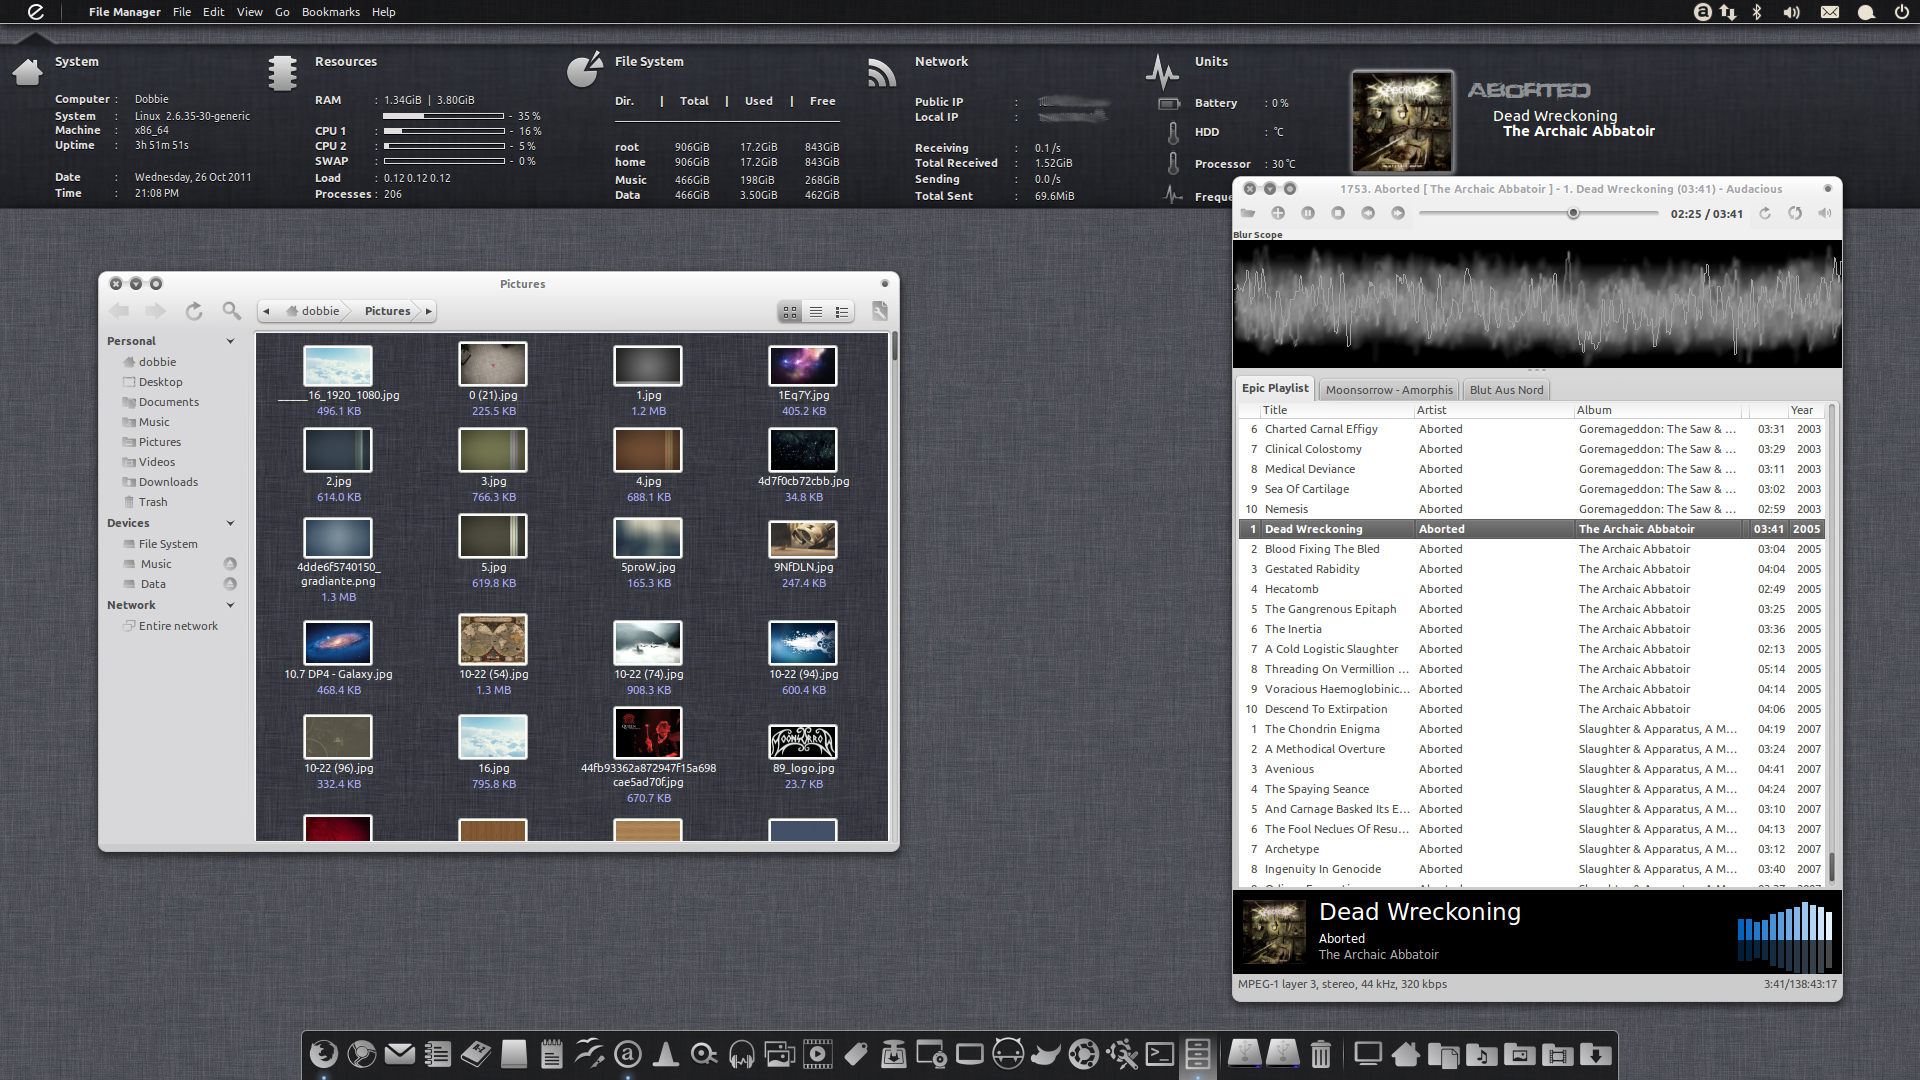Switch to Moonsorrow - Amorphis playlist tab
The image size is (1920, 1080).
[1389, 390]
